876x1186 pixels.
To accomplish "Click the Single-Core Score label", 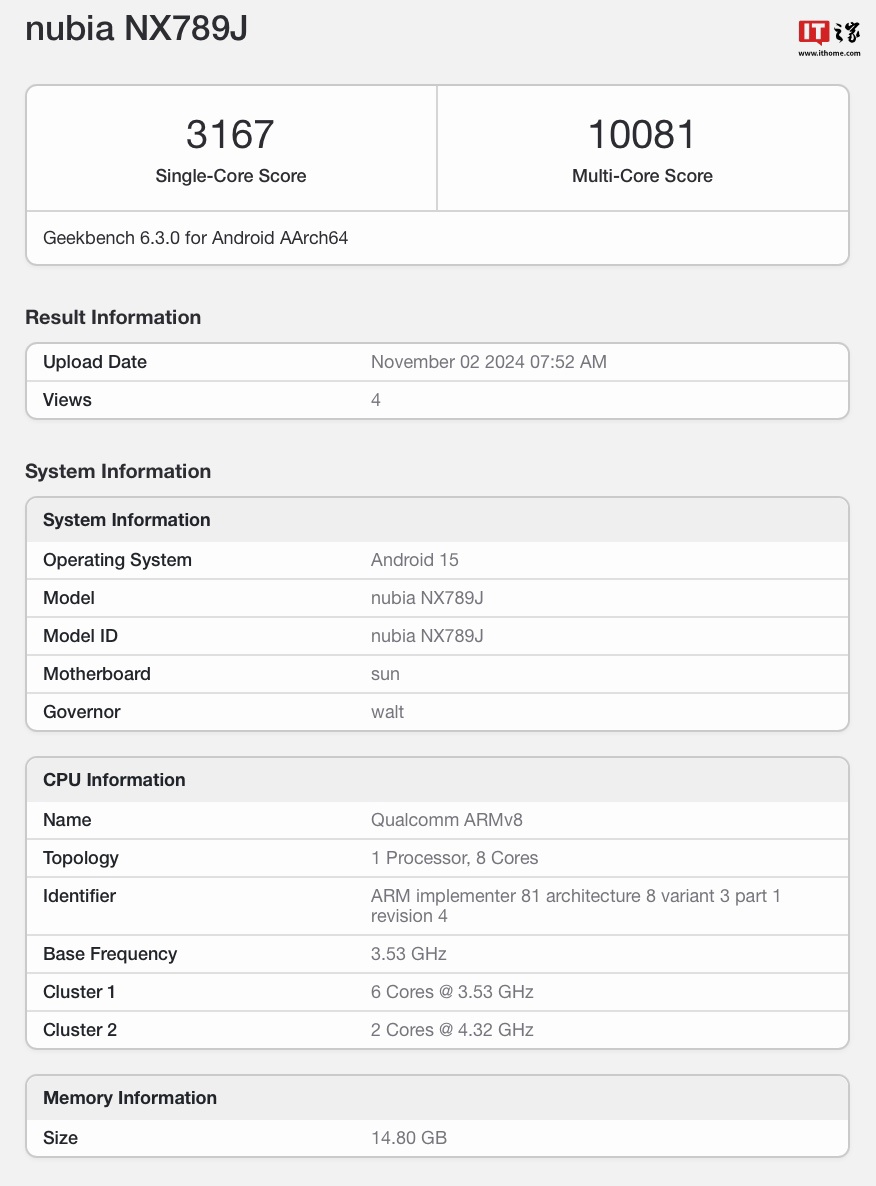I will click(x=230, y=176).
